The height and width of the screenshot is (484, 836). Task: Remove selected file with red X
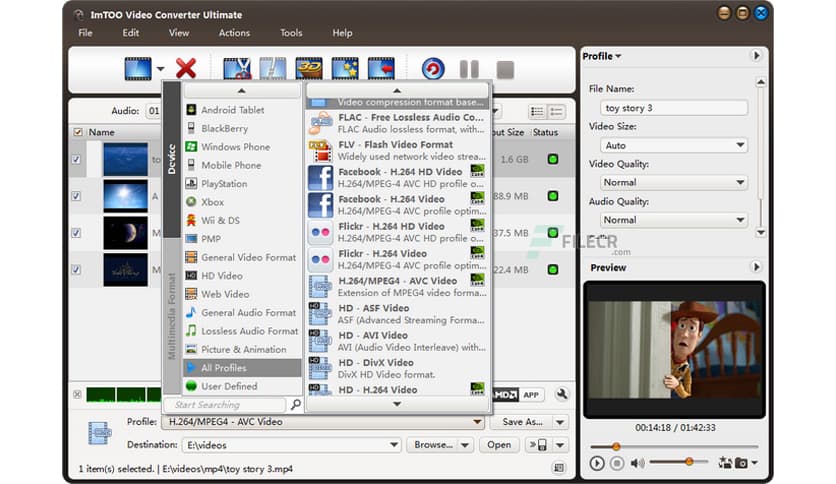[x=186, y=69]
